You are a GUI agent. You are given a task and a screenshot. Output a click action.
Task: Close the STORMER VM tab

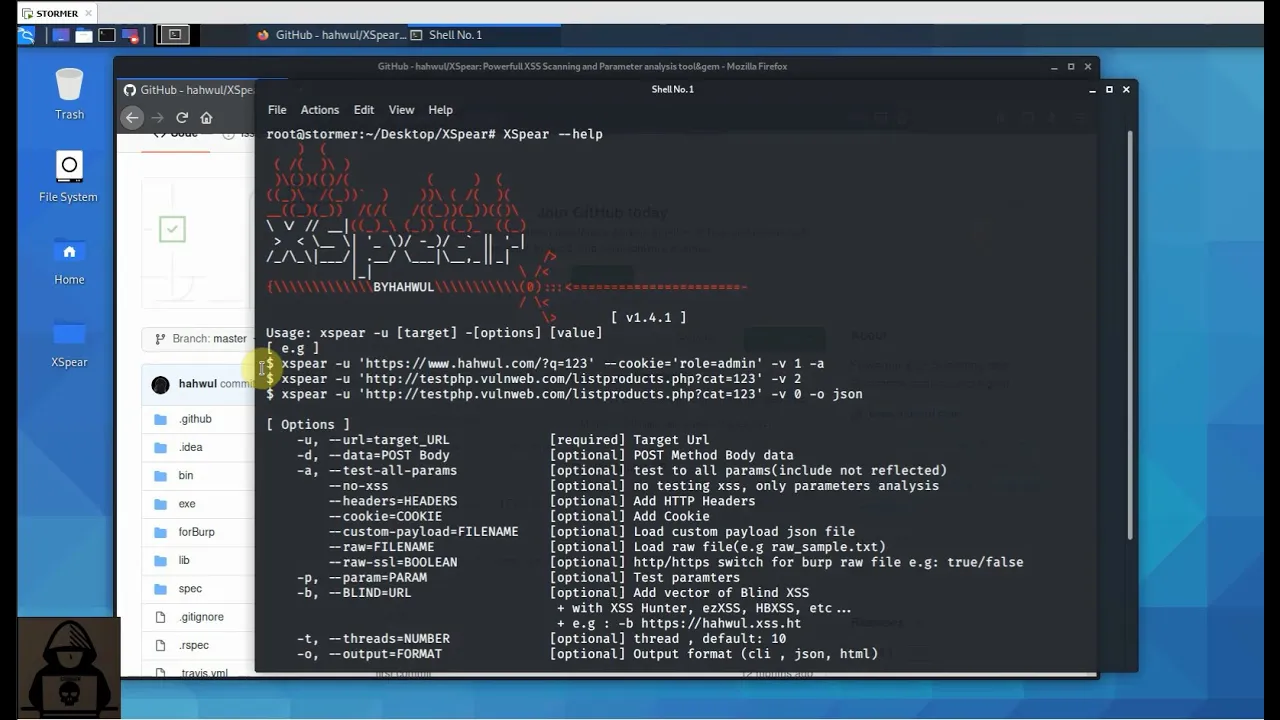coord(88,14)
